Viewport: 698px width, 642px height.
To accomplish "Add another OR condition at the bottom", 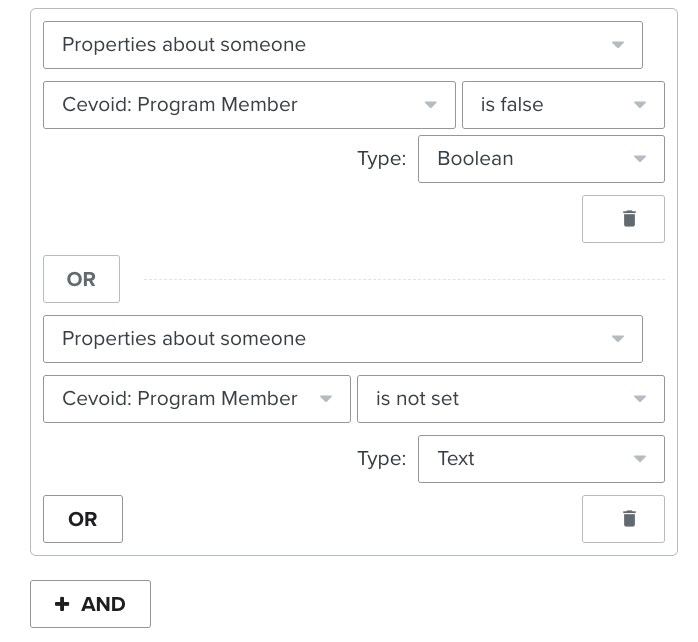I will 83,519.
